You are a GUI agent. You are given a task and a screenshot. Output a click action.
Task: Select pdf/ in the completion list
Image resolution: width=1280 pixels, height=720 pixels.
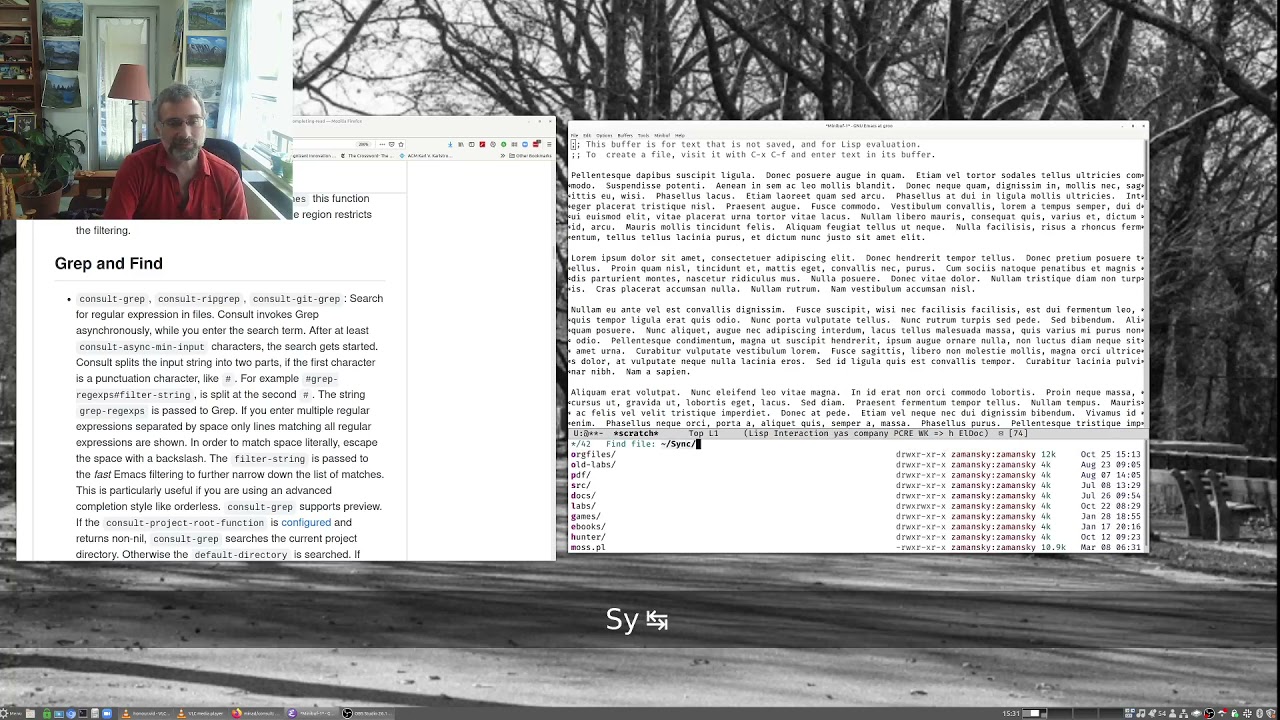tap(856, 475)
